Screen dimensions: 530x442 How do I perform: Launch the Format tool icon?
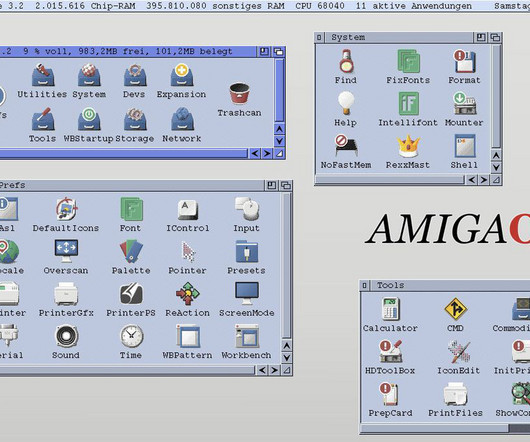point(464,61)
